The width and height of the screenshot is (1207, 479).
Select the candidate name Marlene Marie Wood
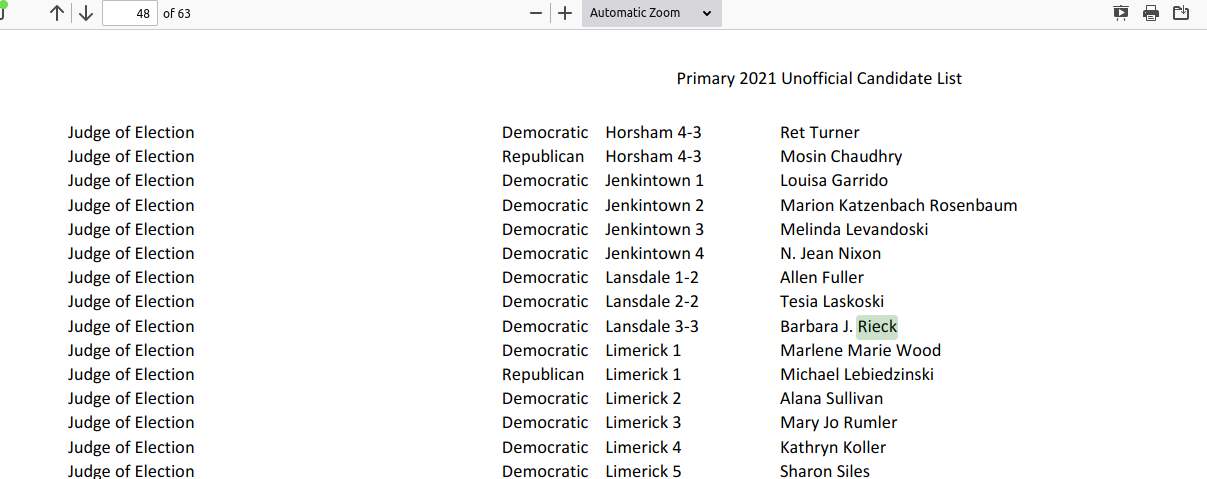pyautogui.click(x=860, y=350)
